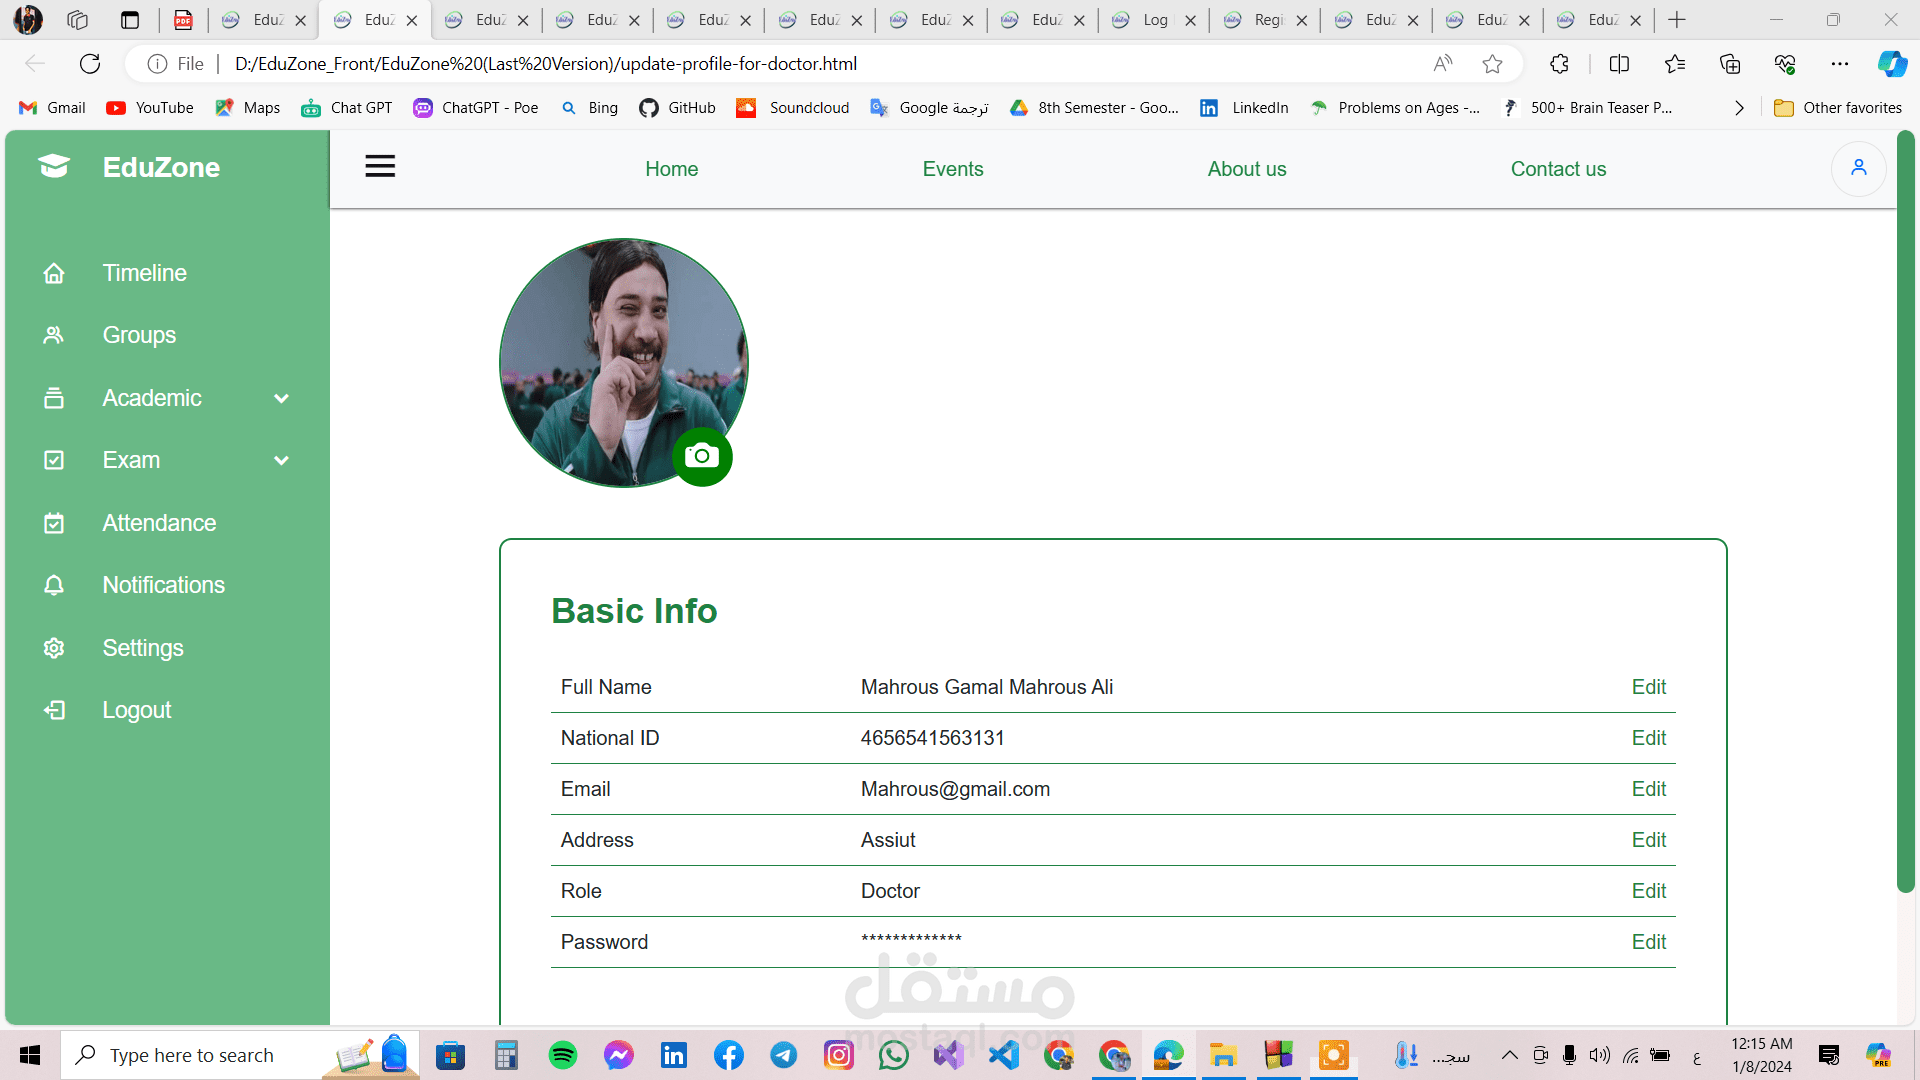Click the user profile icon in navbar

(1858, 168)
